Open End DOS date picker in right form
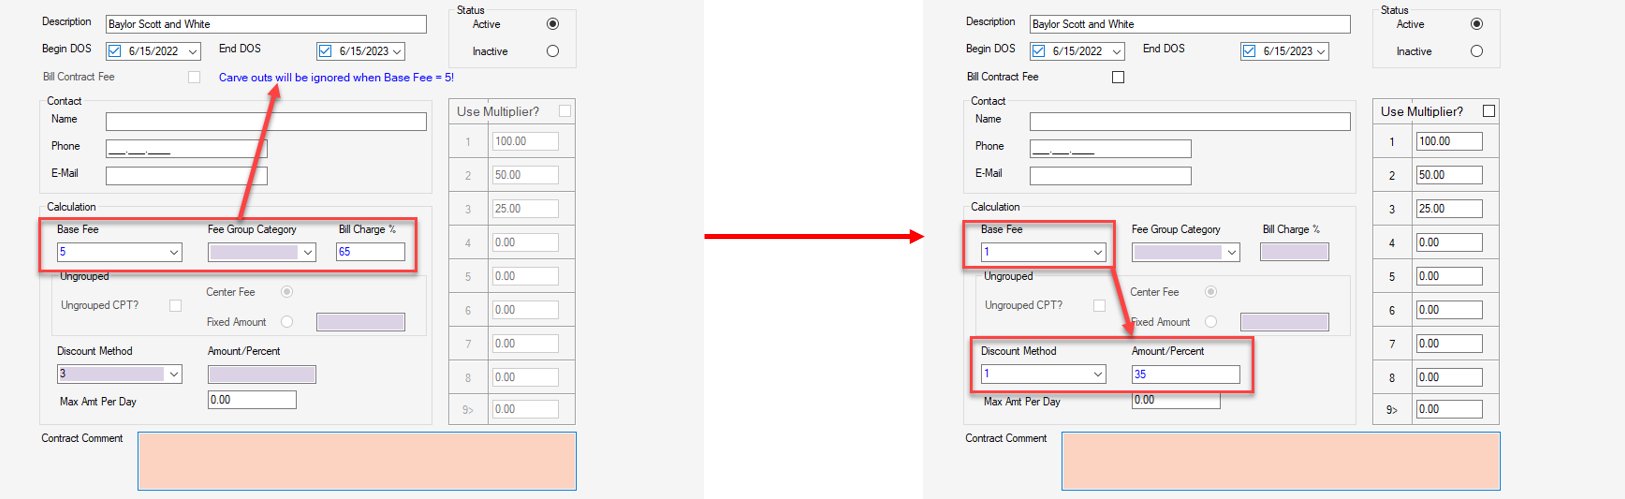1625x499 pixels. [1321, 51]
